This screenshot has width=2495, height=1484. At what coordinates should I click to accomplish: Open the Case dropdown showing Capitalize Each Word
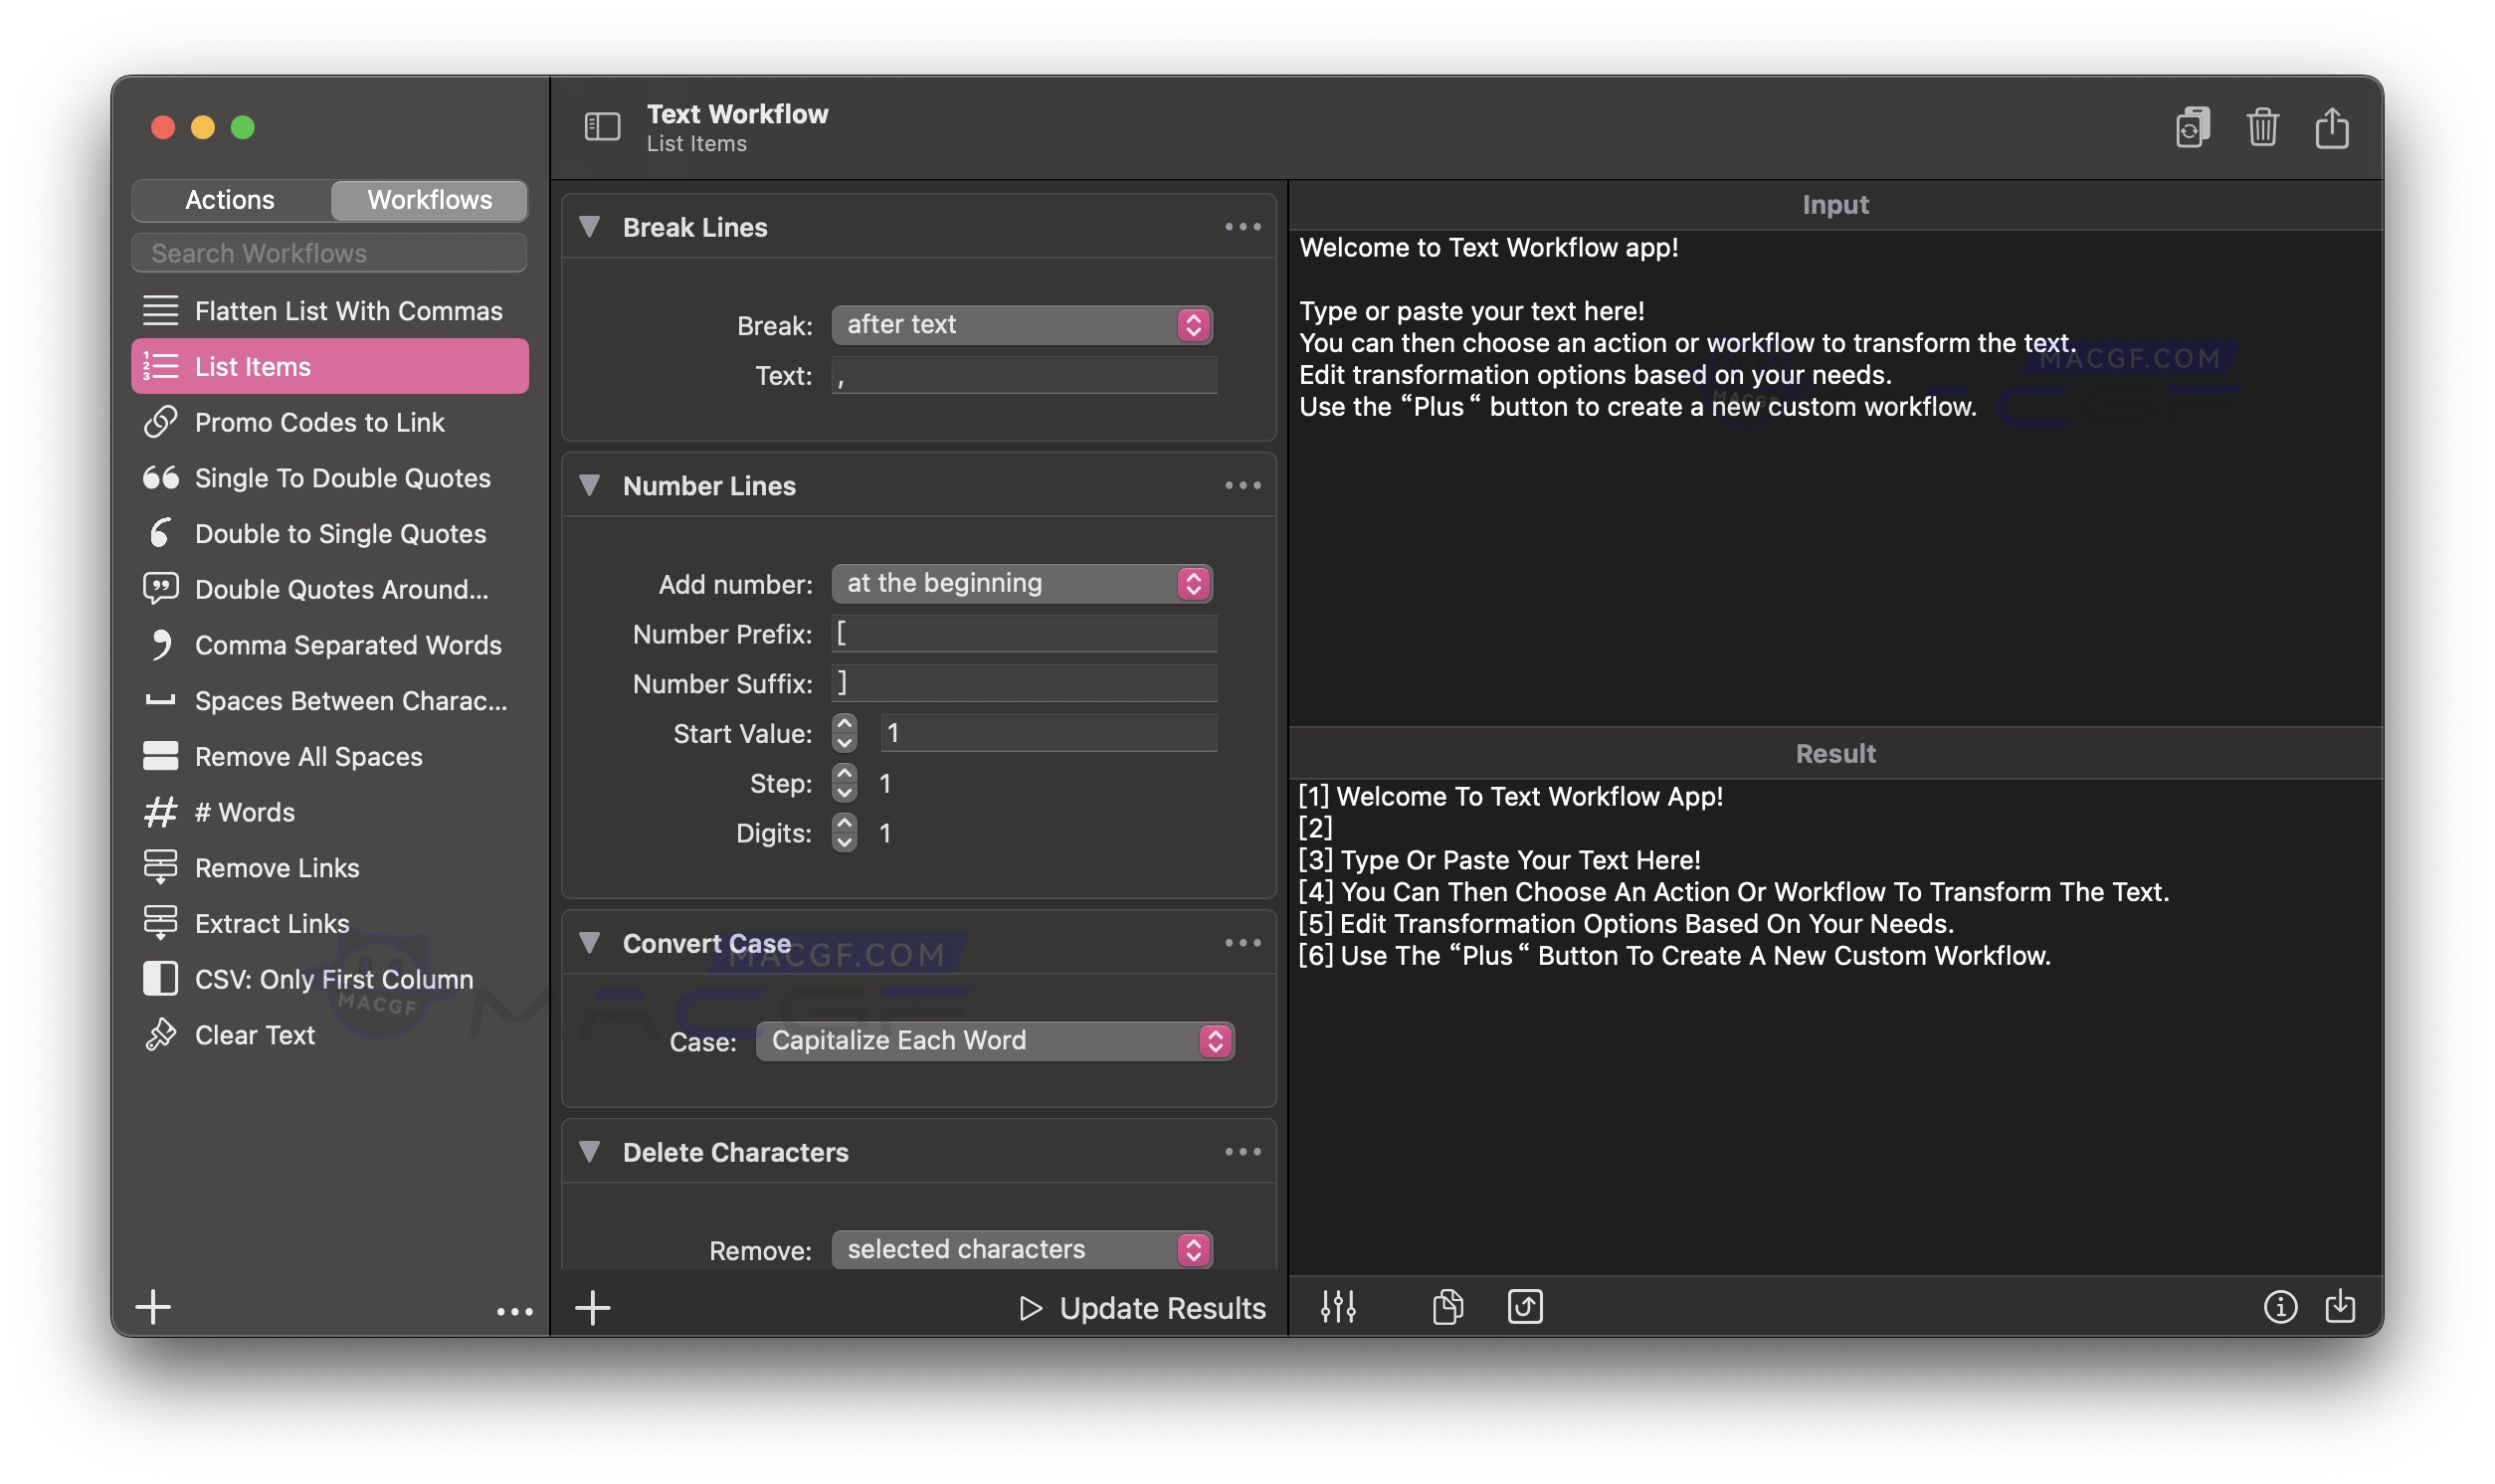pos(994,1040)
